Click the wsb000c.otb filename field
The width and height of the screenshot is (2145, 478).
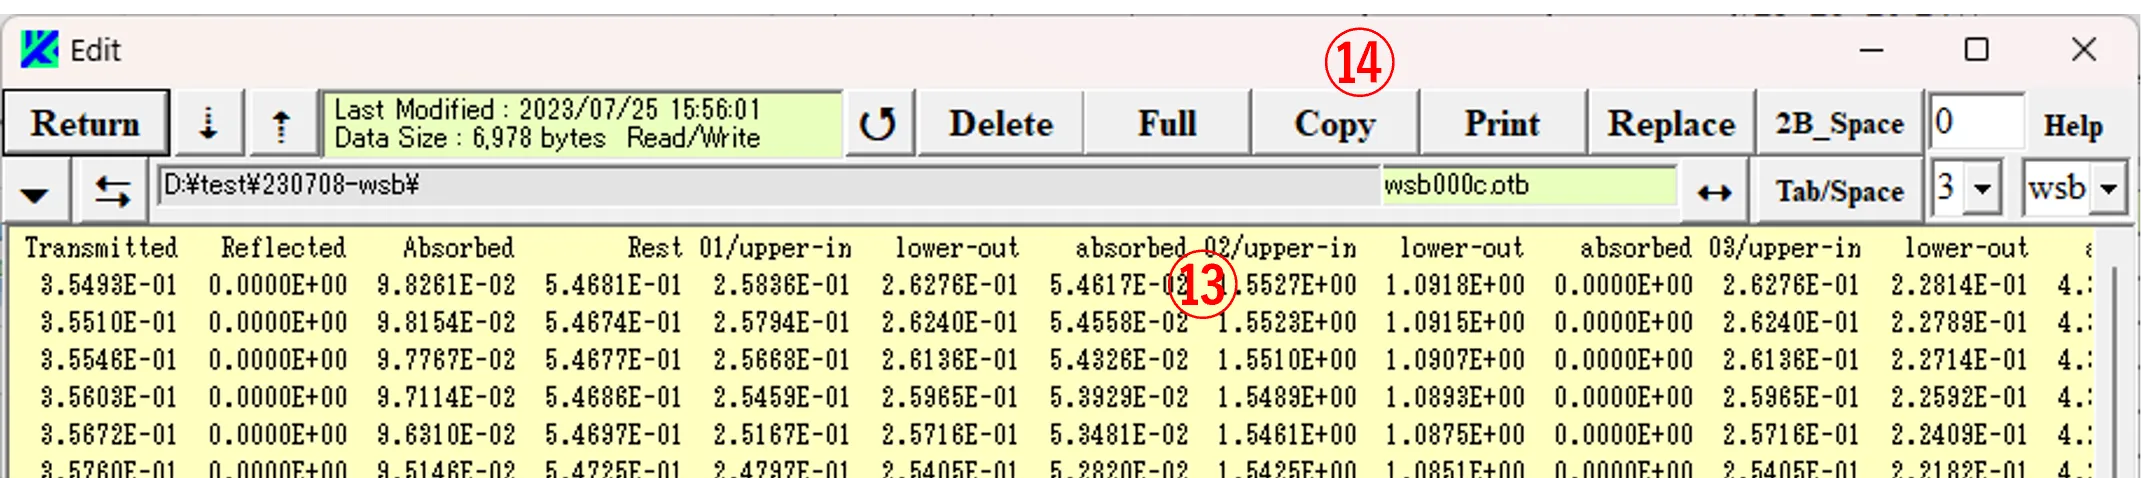pyautogui.click(x=1527, y=186)
